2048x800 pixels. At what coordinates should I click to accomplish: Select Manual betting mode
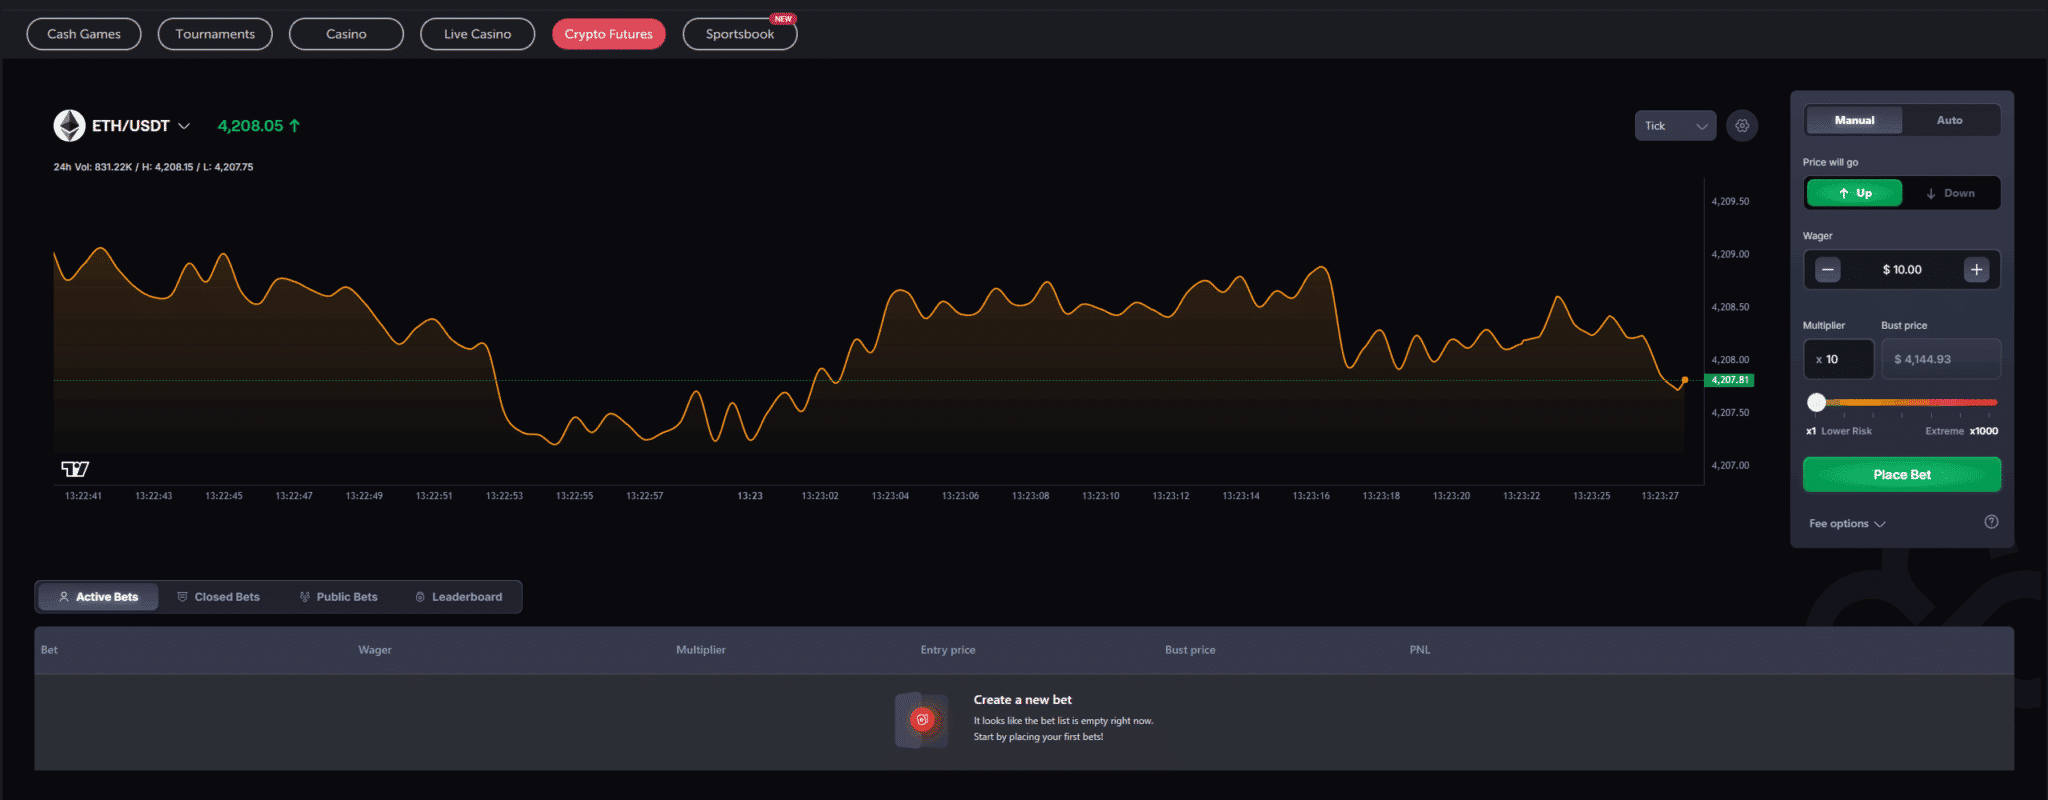tap(1855, 120)
